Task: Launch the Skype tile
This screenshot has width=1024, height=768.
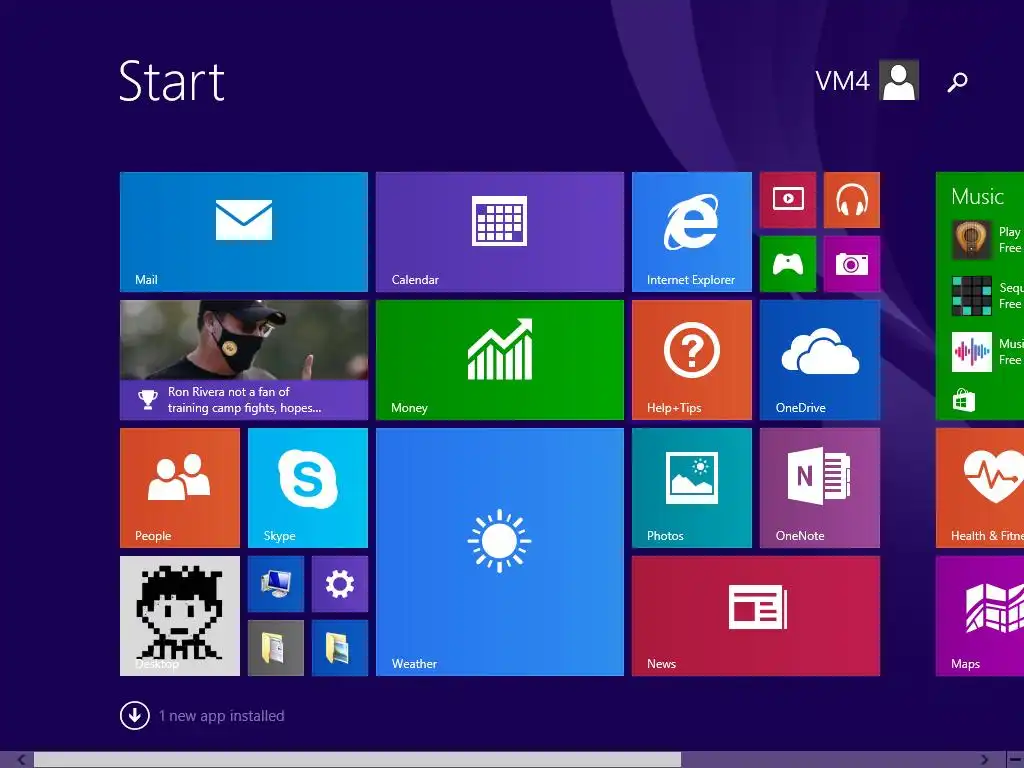Action: click(x=308, y=488)
